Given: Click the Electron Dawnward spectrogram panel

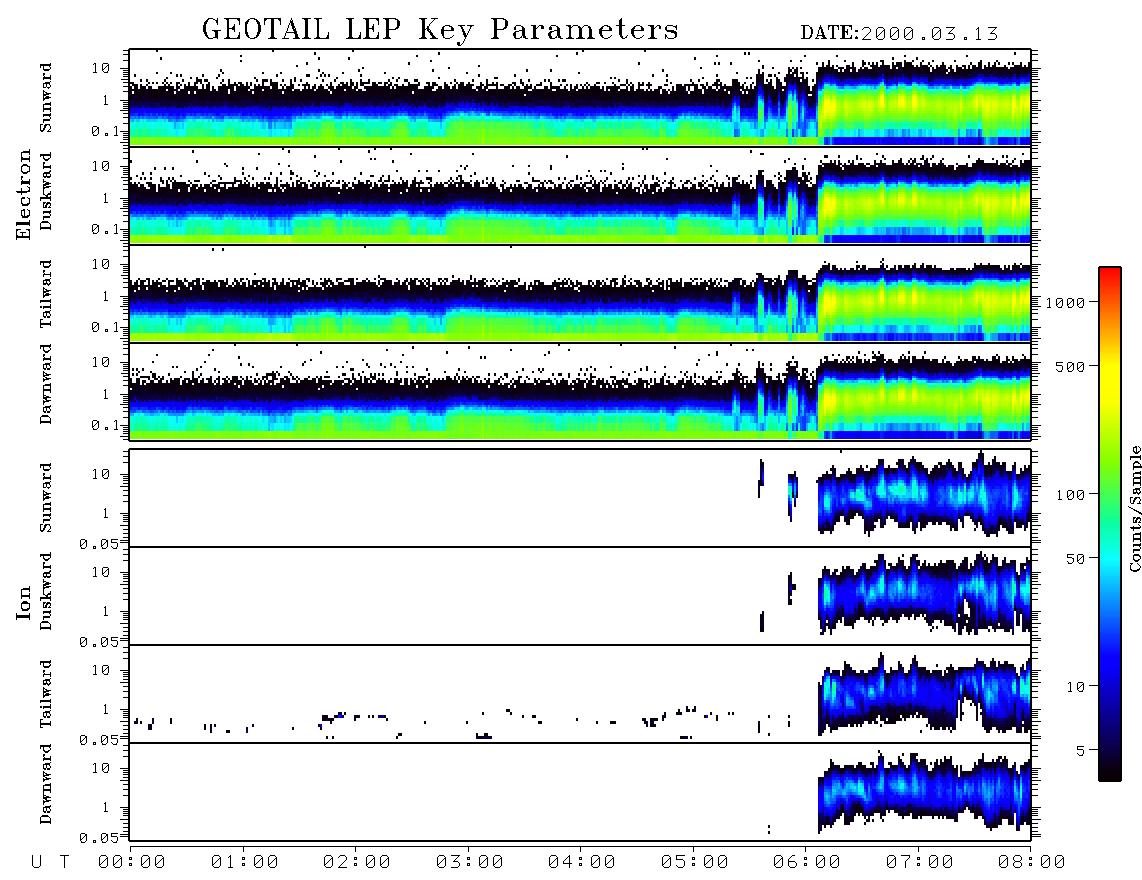Looking at the screenshot, I should click(x=580, y=392).
